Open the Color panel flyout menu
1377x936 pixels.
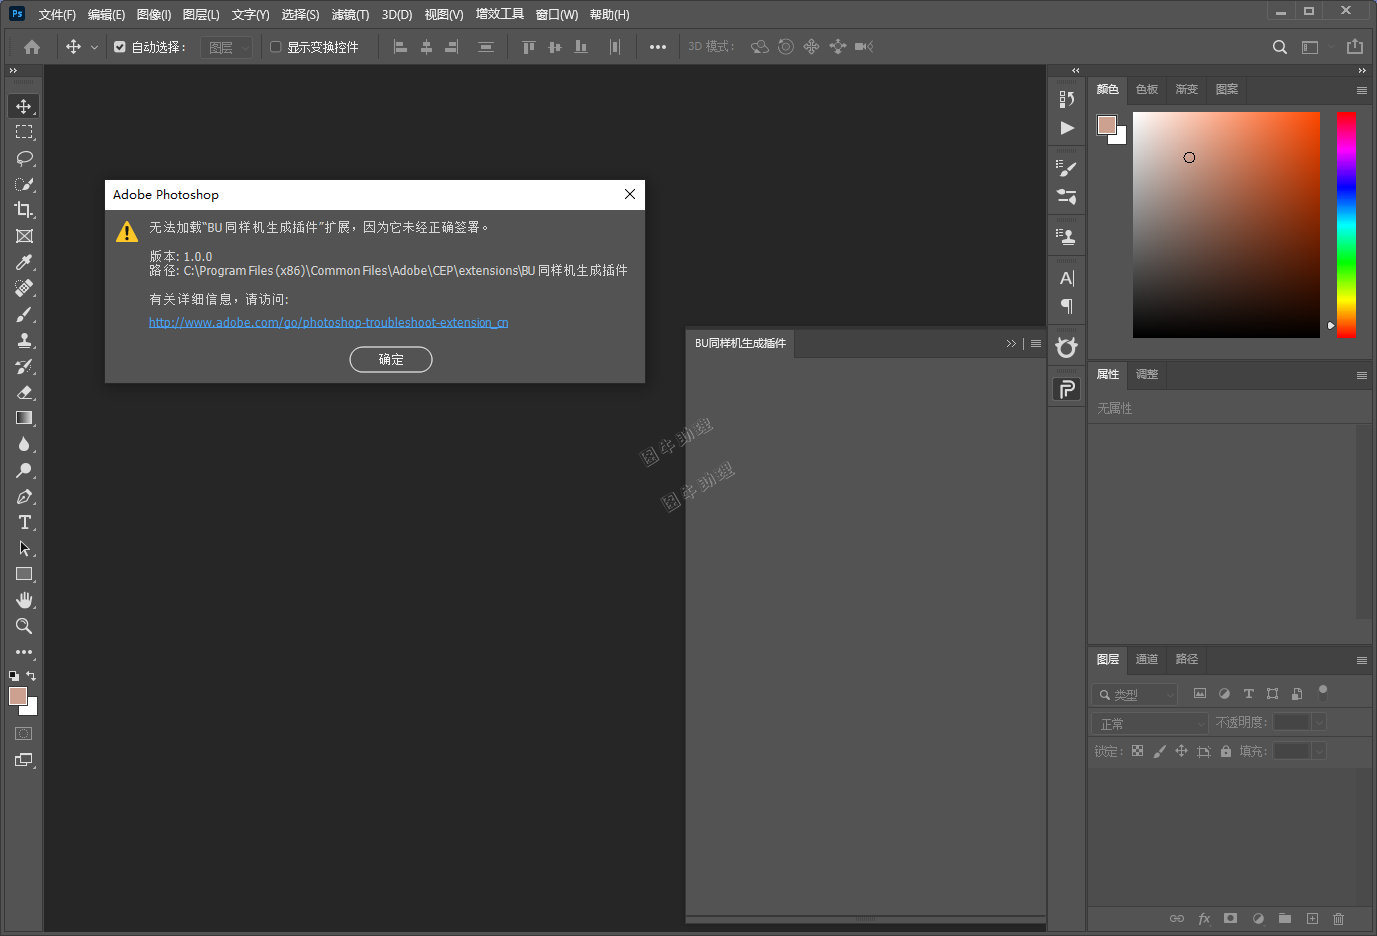click(1361, 90)
